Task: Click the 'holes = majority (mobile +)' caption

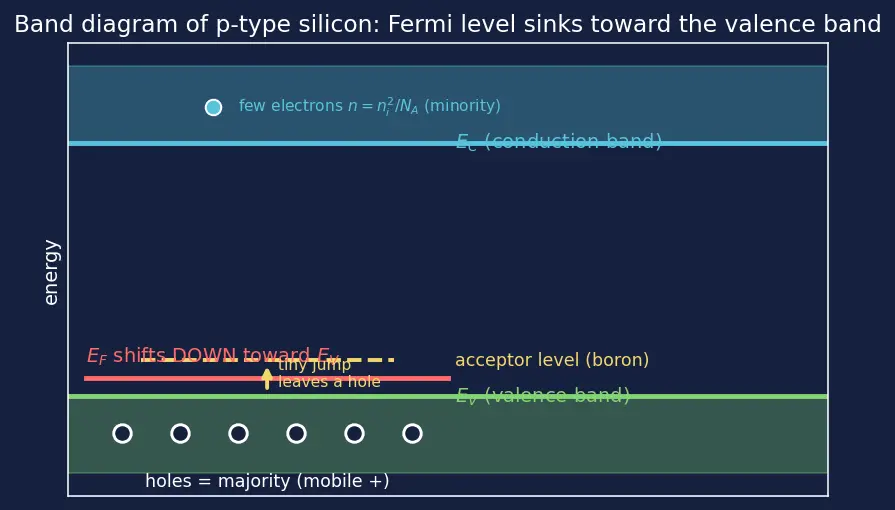Action: coord(267,481)
